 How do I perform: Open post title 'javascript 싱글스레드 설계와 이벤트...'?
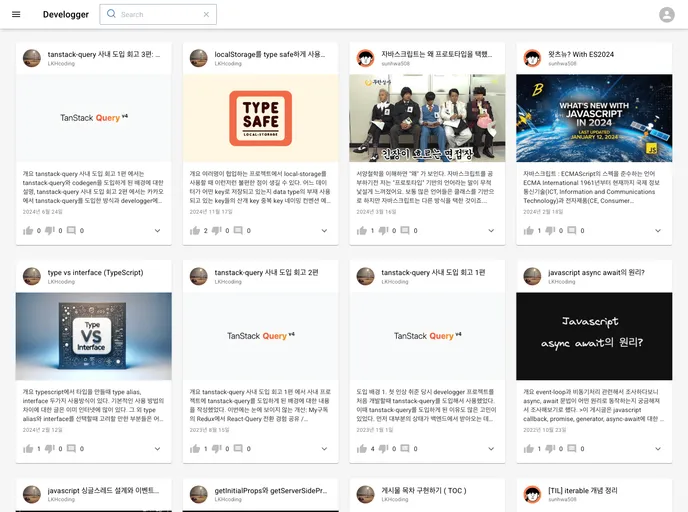(104, 491)
